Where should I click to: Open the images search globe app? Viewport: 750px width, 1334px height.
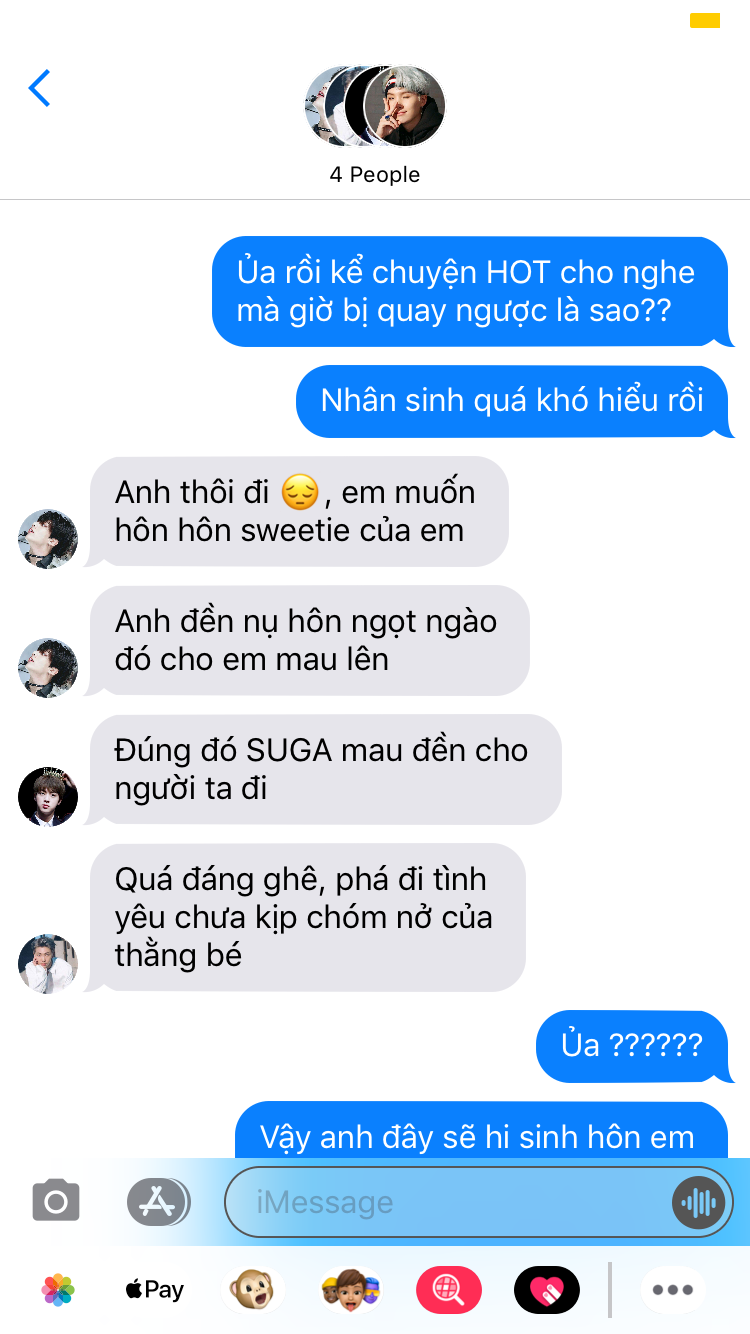click(448, 1290)
